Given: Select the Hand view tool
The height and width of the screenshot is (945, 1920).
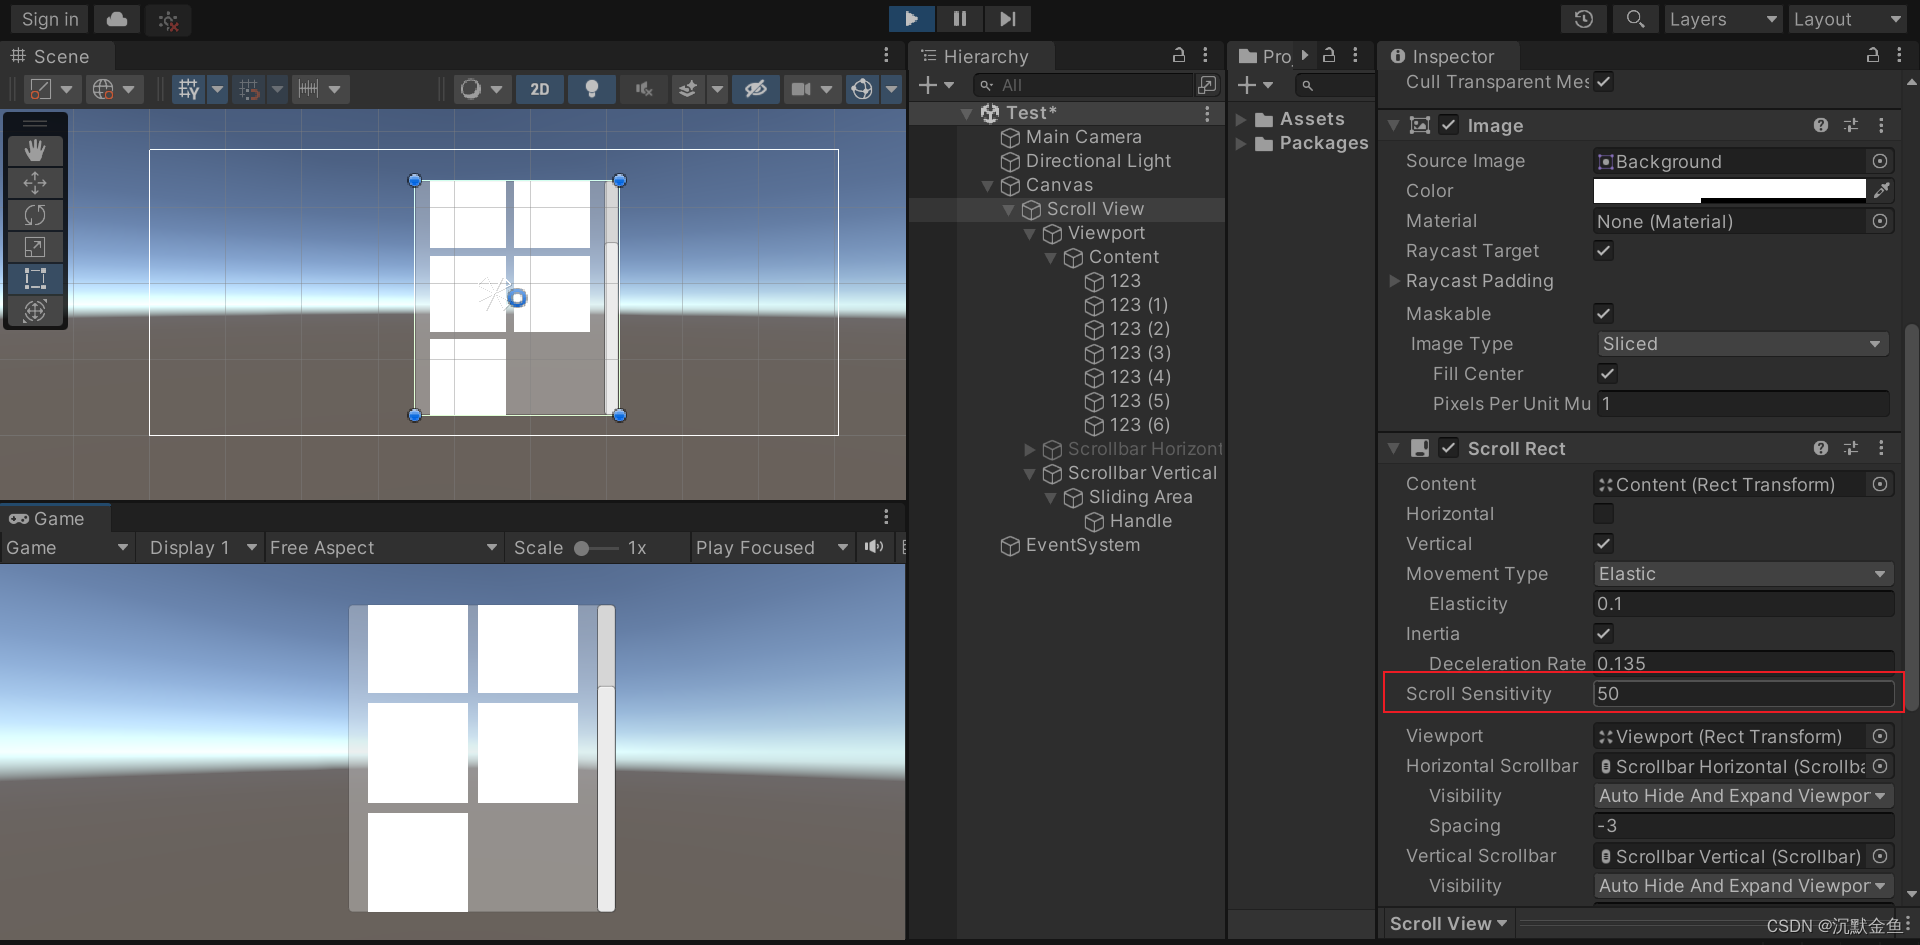Looking at the screenshot, I should (35, 151).
